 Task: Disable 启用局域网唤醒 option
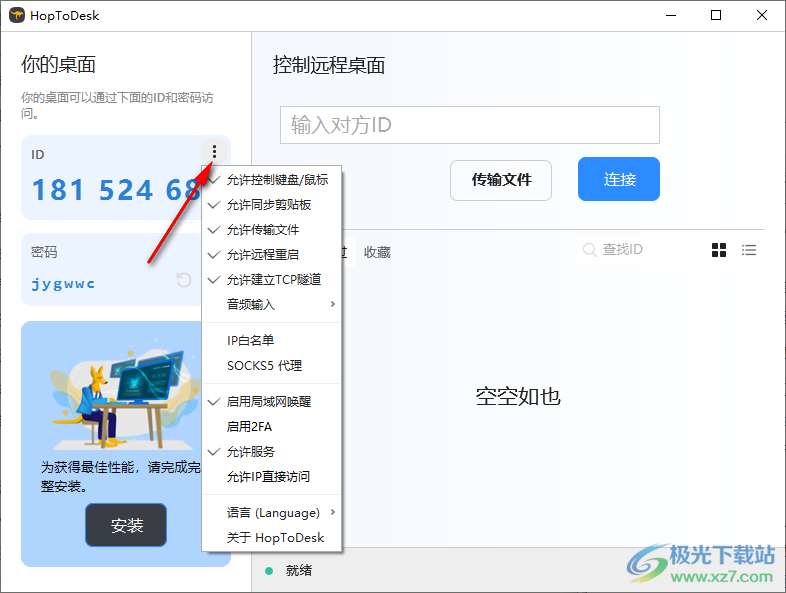[272, 402]
